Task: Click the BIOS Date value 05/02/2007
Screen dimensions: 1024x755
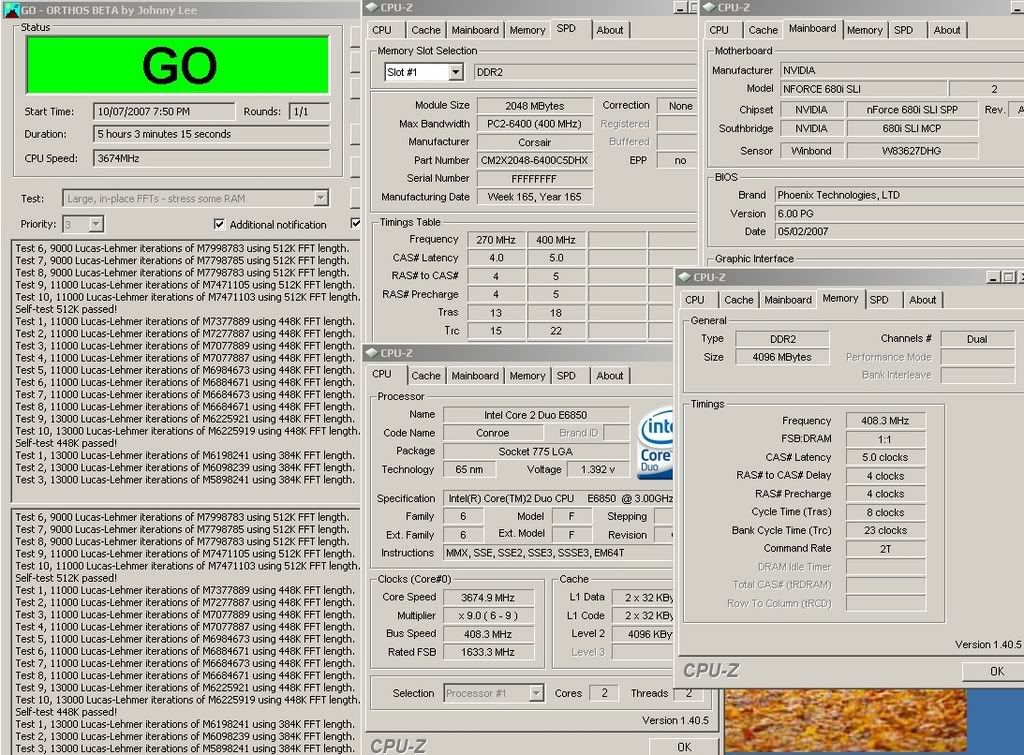Action: point(899,231)
